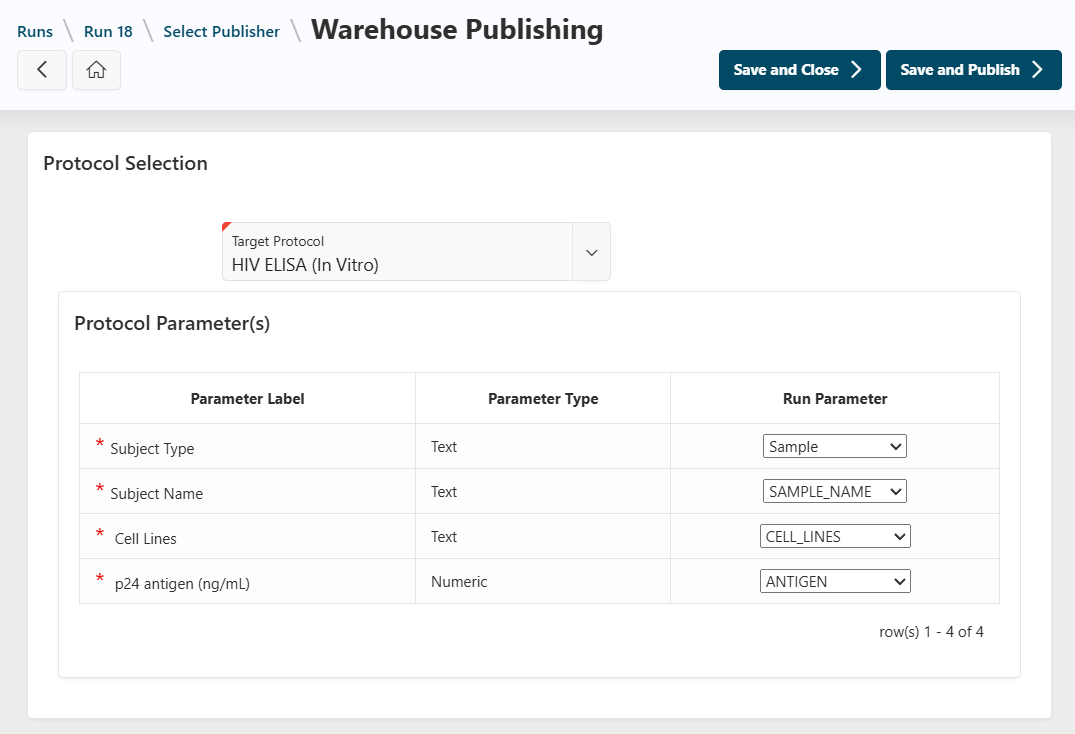
Task: Navigate to Runs breadcrumb link
Action: pyautogui.click(x=35, y=32)
